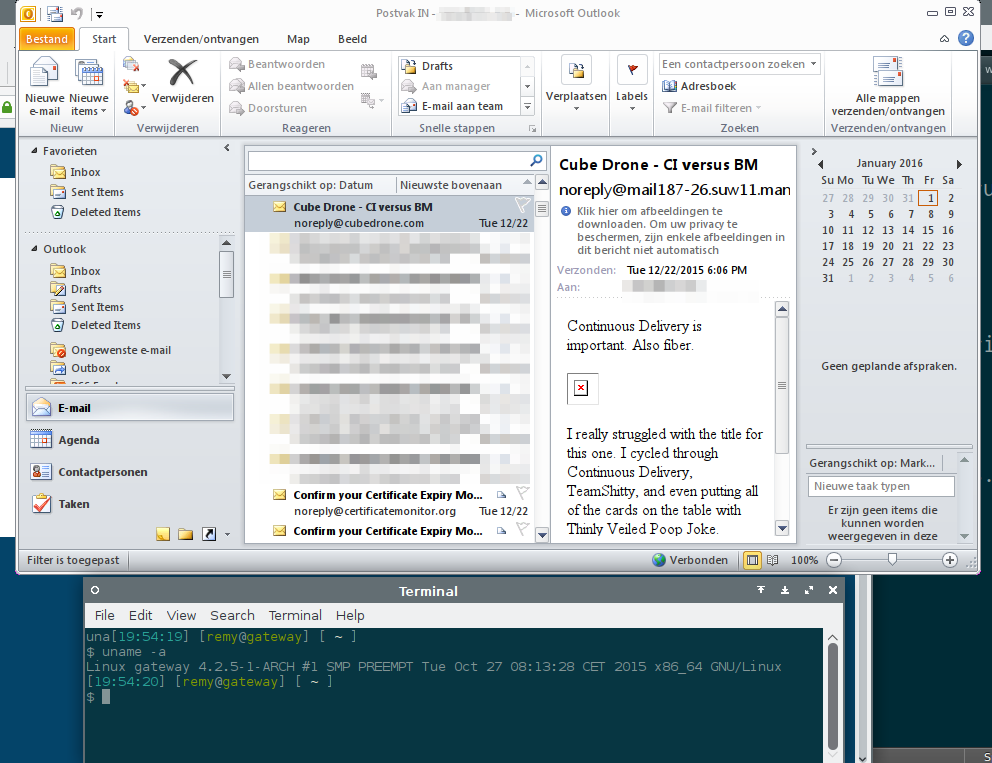Collapse the Outlook folder tree
The image size is (992, 763).
(34, 249)
